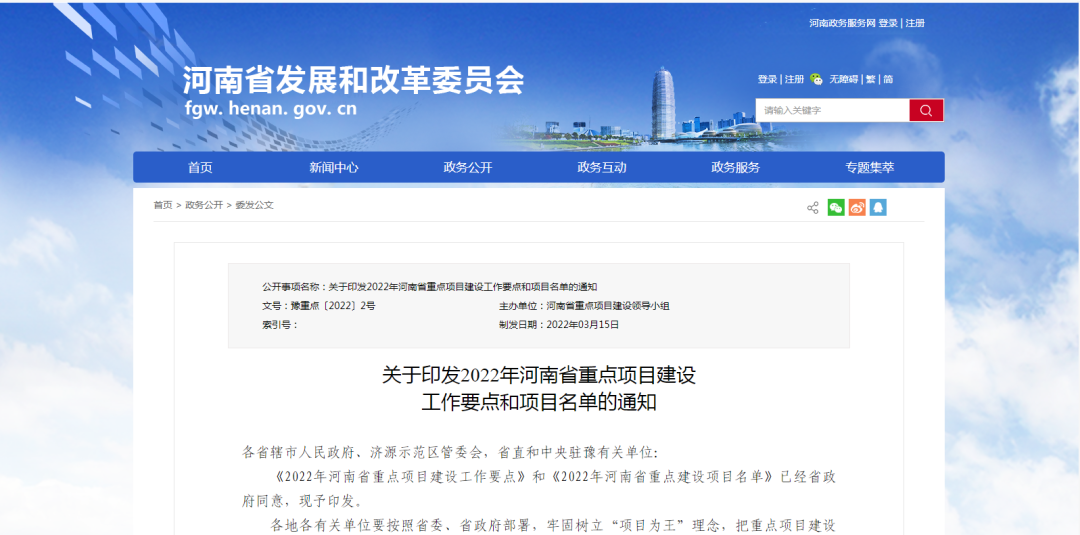Click the 索引号： label
The width and height of the screenshot is (1080, 535).
pyautogui.click(x=280, y=325)
